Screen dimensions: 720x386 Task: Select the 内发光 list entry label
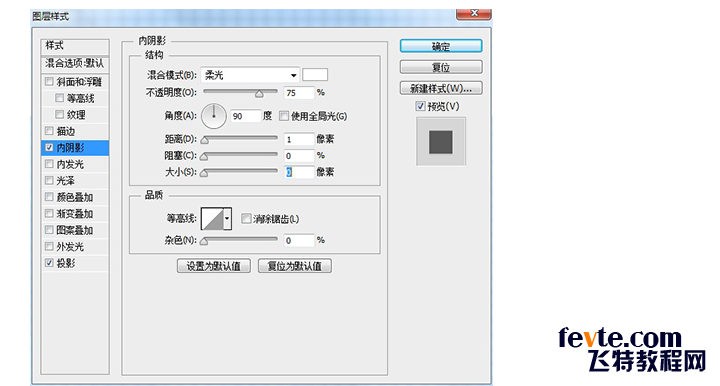70,164
